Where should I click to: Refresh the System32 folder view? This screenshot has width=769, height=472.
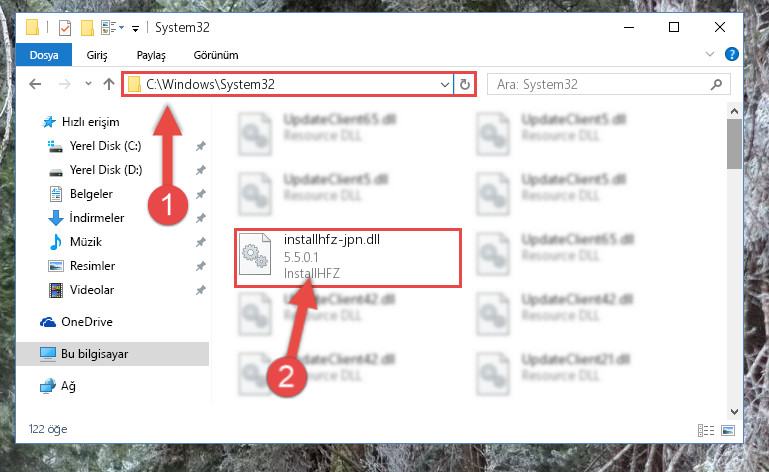[x=464, y=84]
